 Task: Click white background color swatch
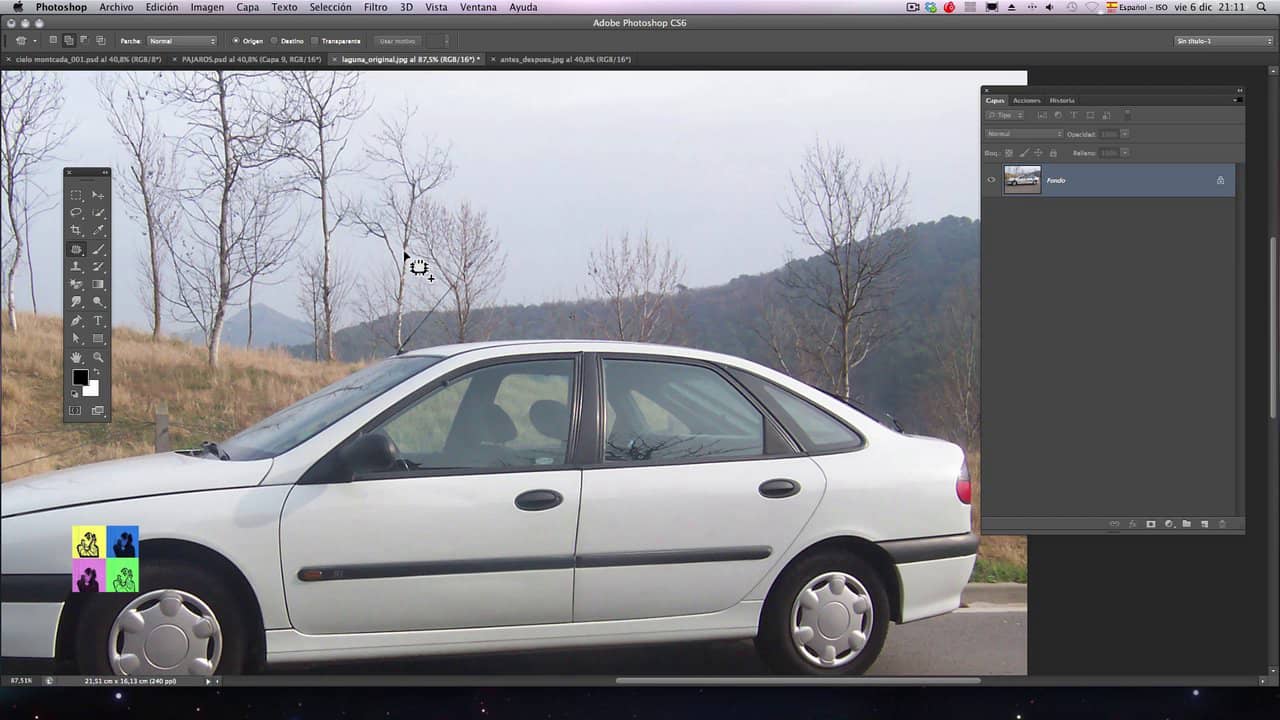pyautogui.click(x=94, y=391)
